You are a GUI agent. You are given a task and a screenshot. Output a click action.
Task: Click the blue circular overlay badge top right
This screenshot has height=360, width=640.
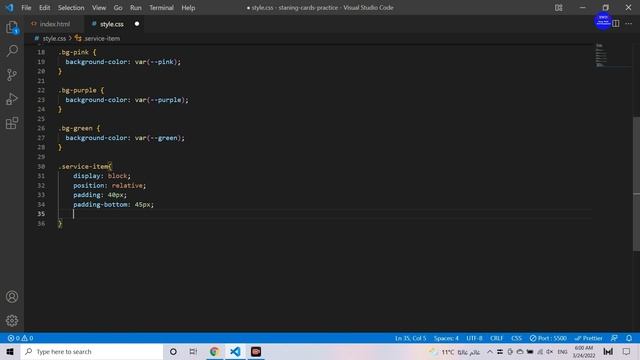pos(603,20)
